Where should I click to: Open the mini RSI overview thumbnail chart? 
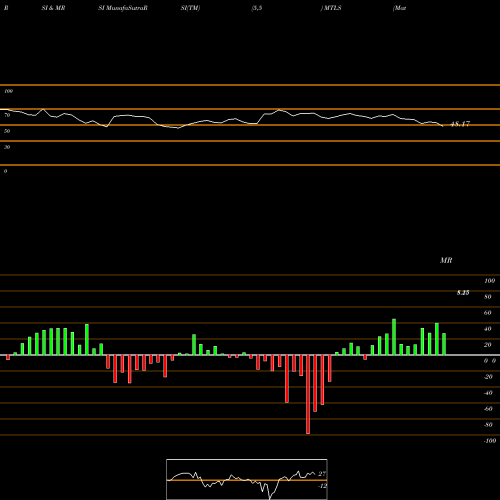click(247, 479)
